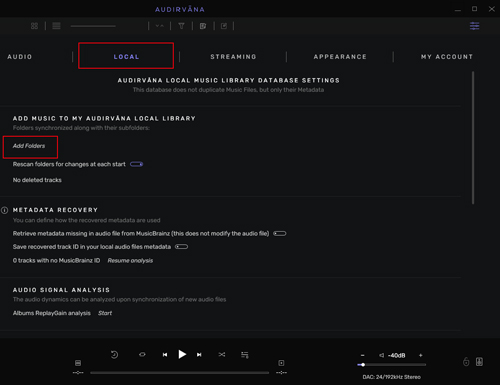Viewport: 500px width, 385px height.
Task: Click the Add Folders link
Action: click(x=29, y=146)
